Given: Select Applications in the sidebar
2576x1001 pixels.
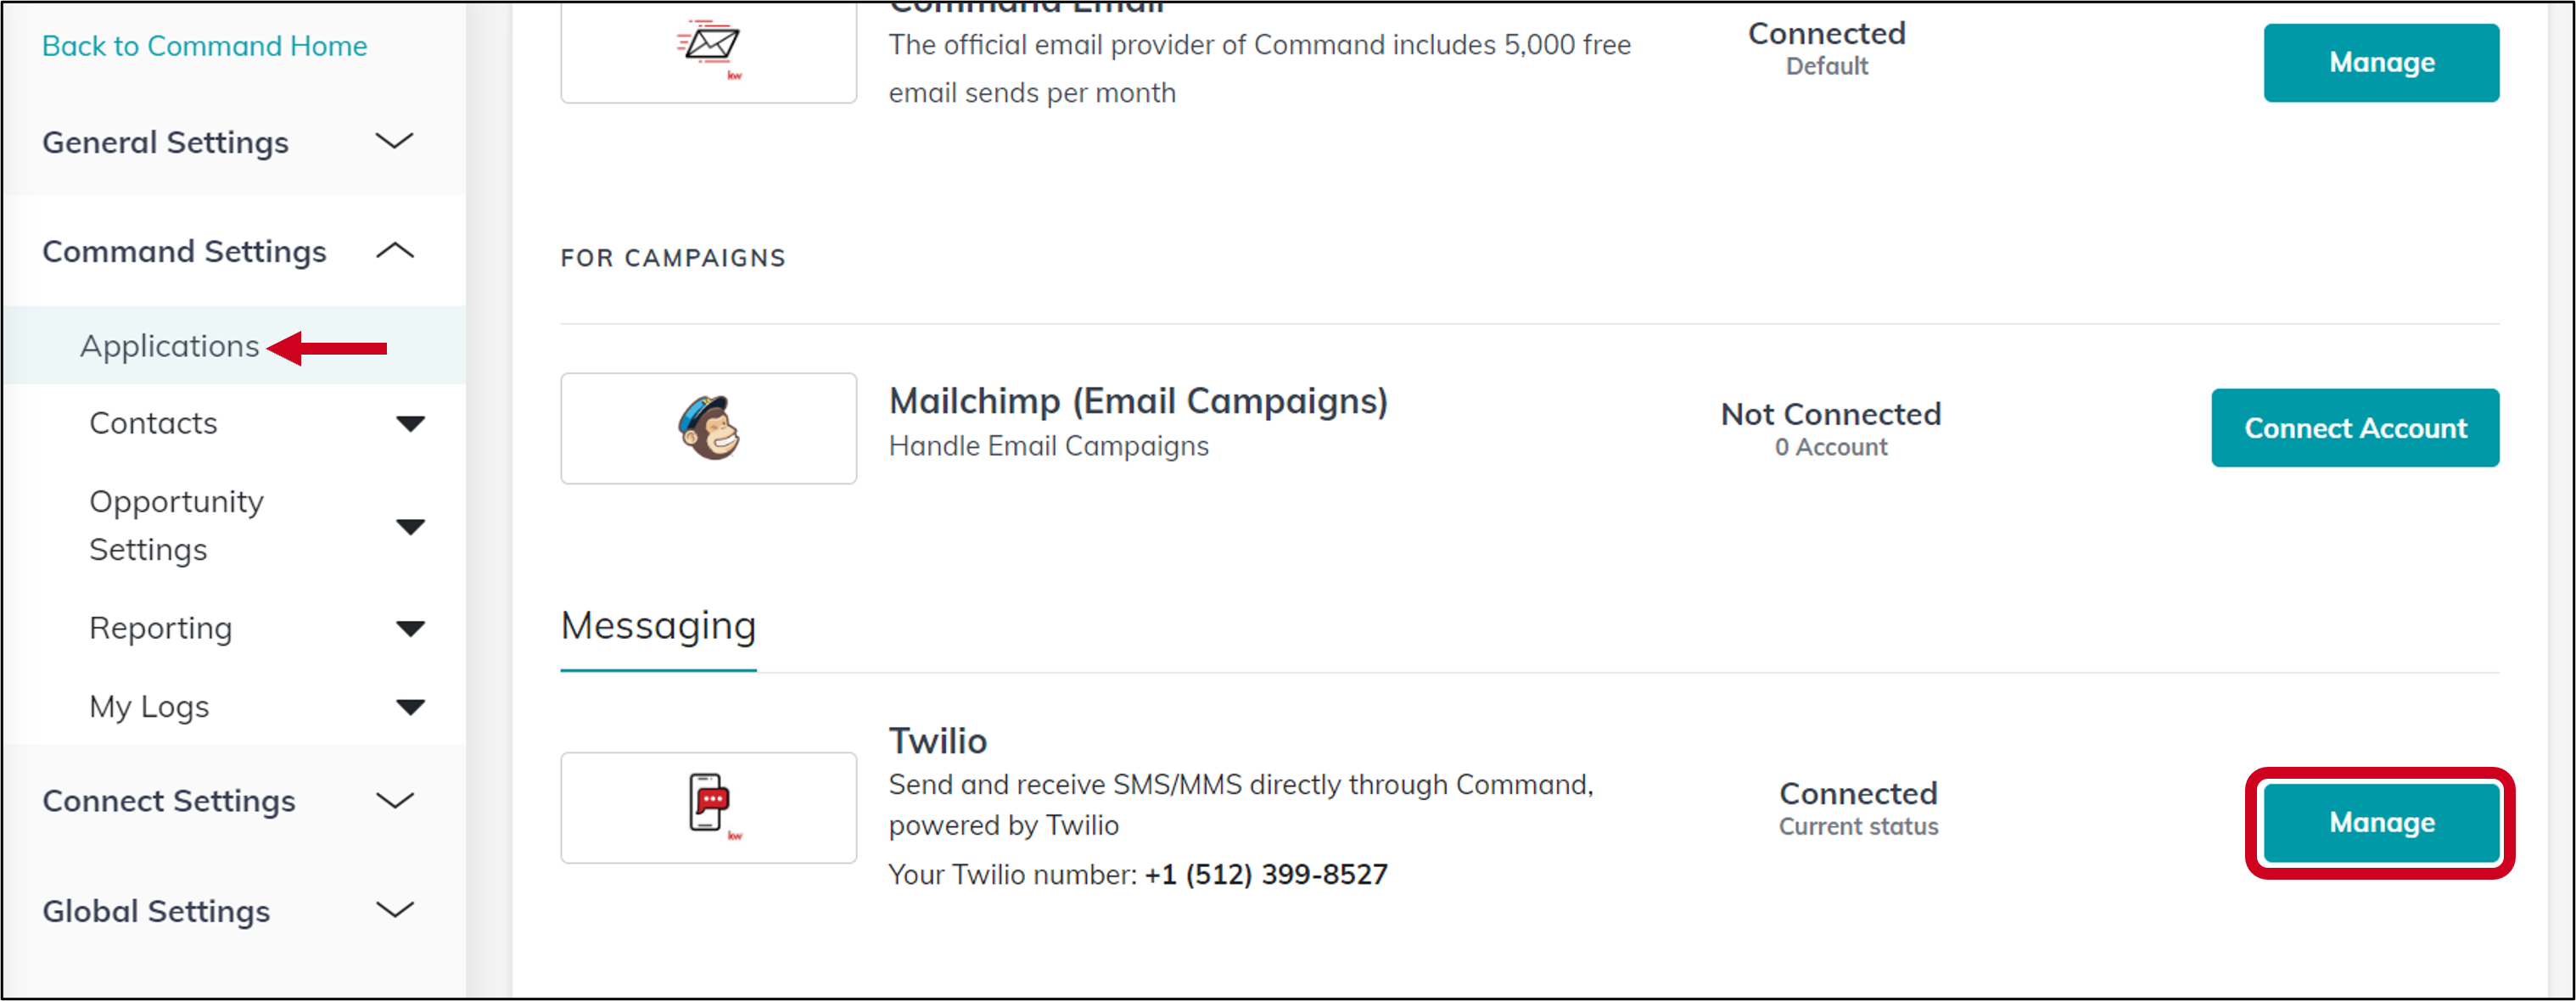Looking at the screenshot, I should tap(169, 346).
